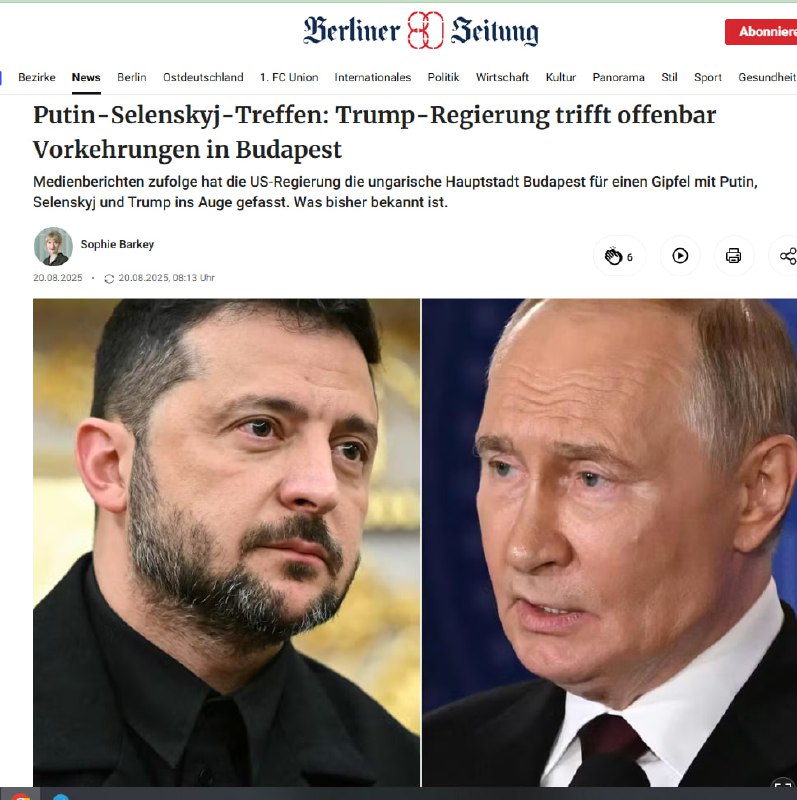
Task: Select the News tab
Action: pyautogui.click(x=86, y=77)
